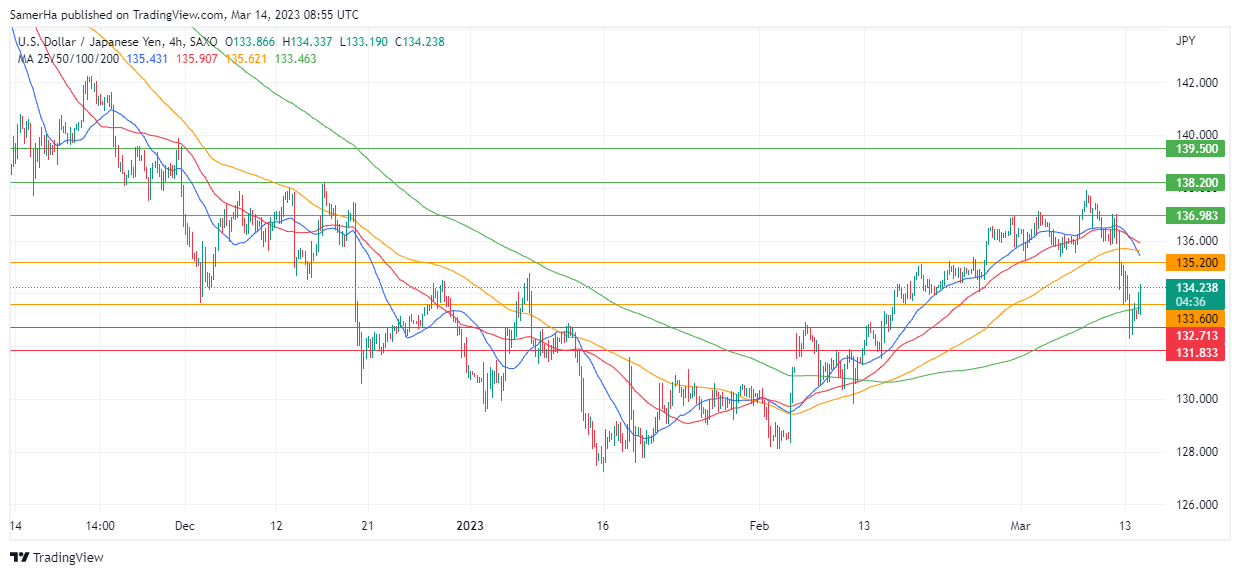Click the blue MA value 135.431
Viewport: 1240px width, 575px height.
tap(147, 59)
